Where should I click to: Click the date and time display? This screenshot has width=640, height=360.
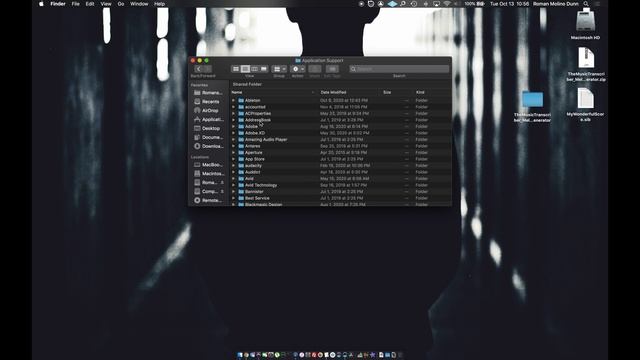click(x=509, y=4)
